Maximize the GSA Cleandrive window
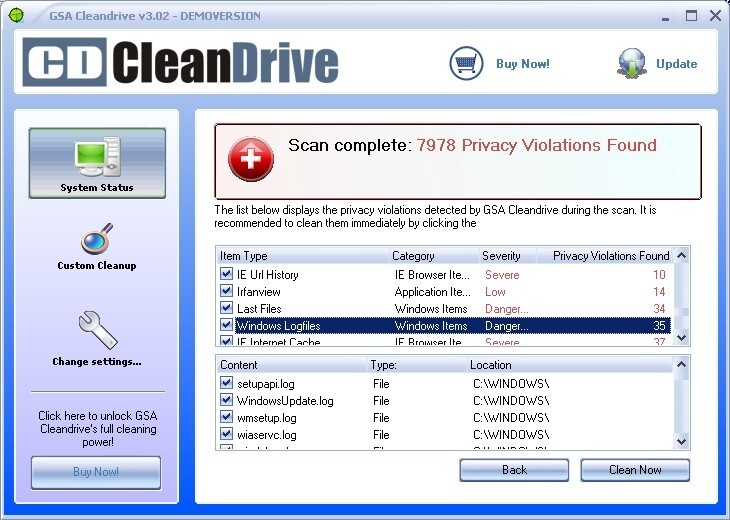Image resolution: width=730 pixels, height=520 pixels. pos(691,16)
